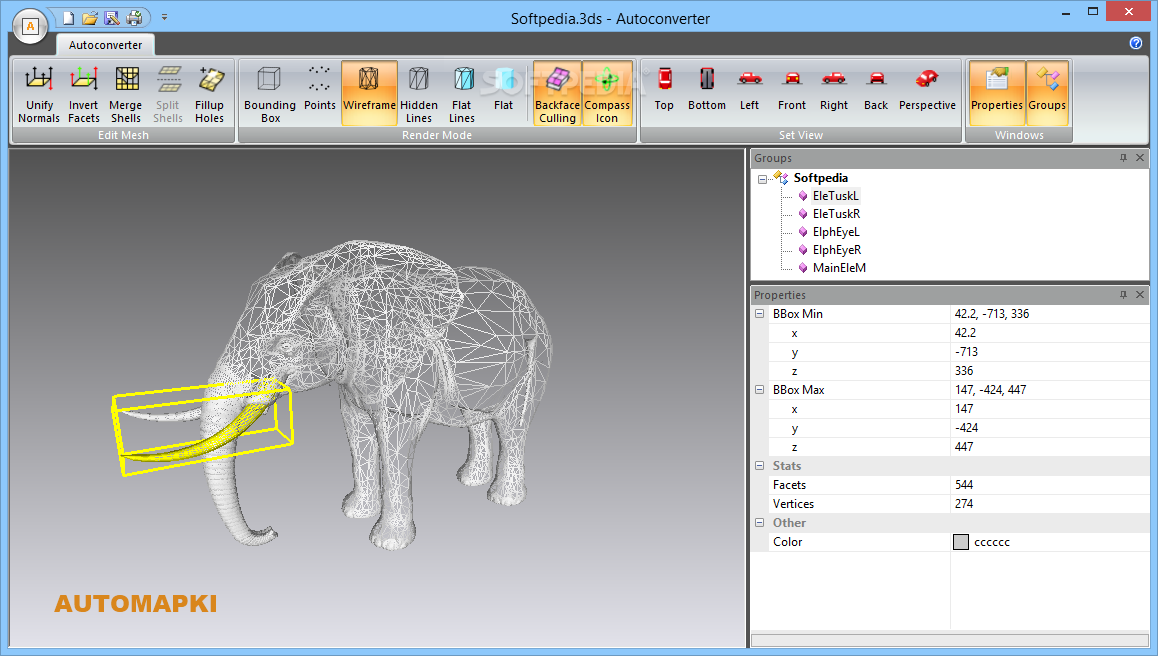Image resolution: width=1158 pixels, height=656 pixels.
Task: Click the cccccc color swatch
Action: [x=960, y=542]
